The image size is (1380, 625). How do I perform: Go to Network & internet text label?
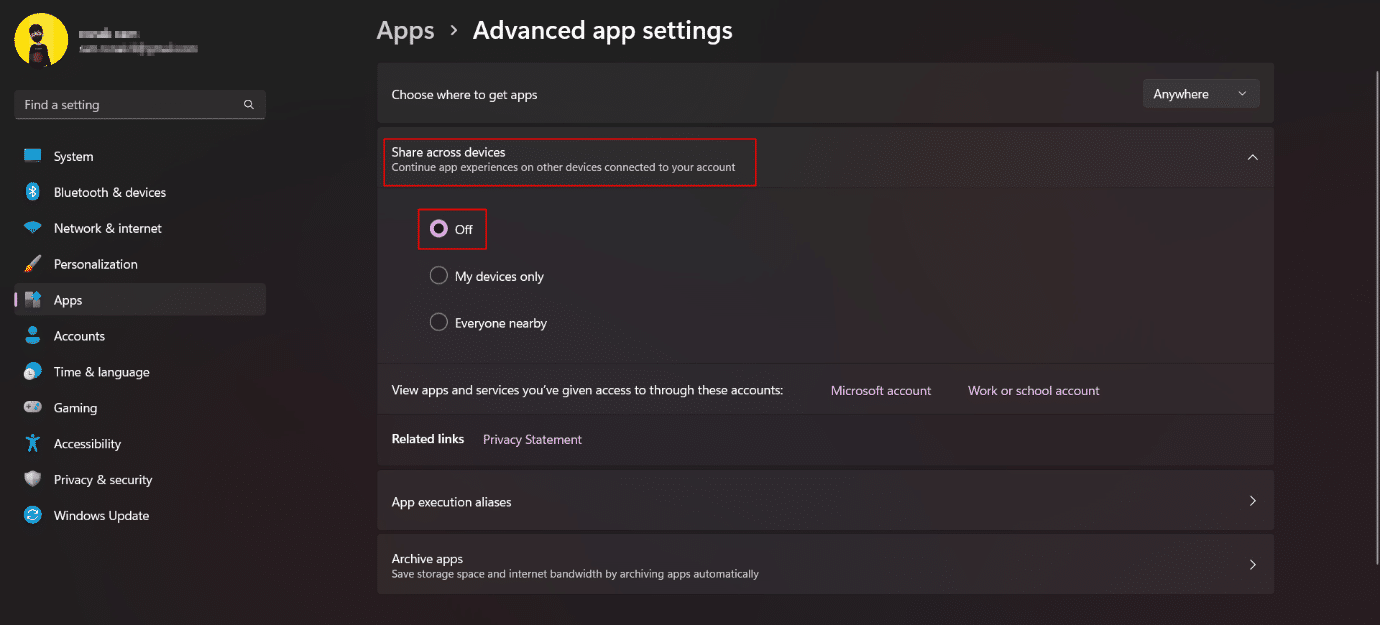(108, 228)
